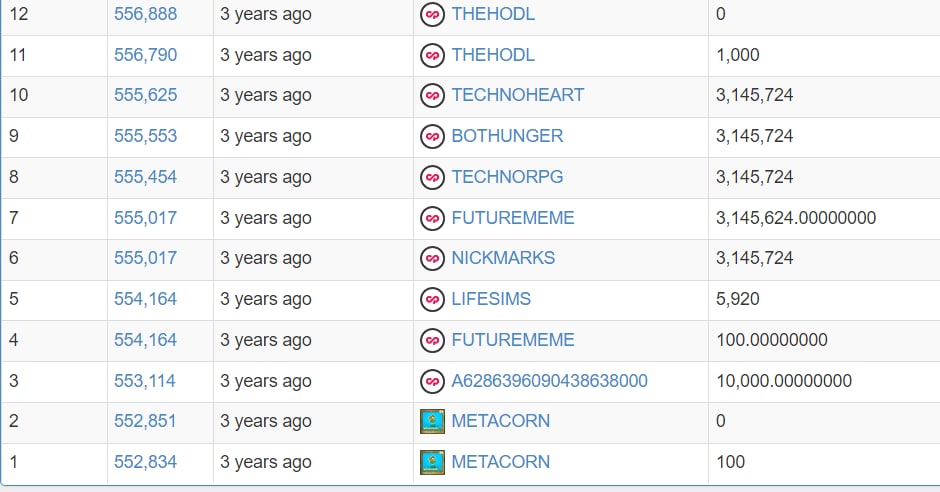Click the METACORN thumbnail in row 1
940x492 pixels.
pos(432,462)
